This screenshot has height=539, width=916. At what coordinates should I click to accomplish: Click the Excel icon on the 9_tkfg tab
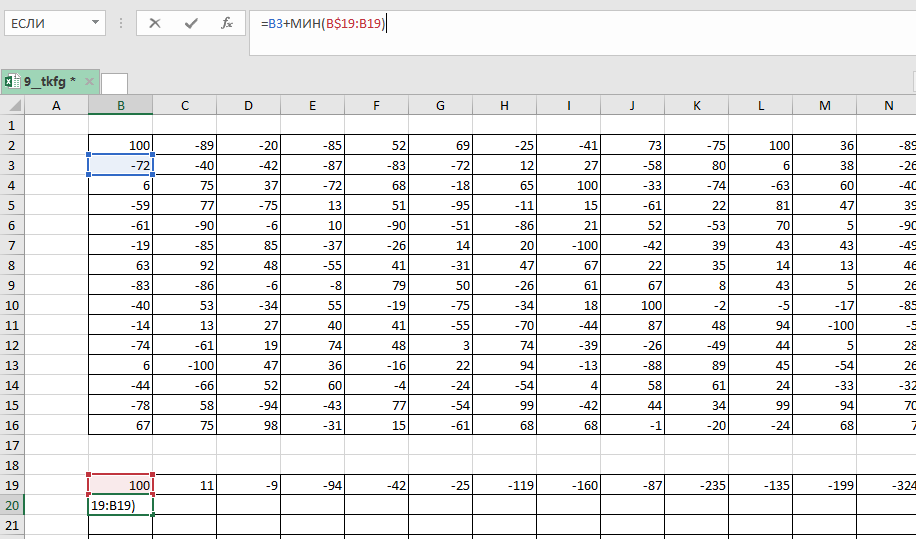(x=12, y=82)
